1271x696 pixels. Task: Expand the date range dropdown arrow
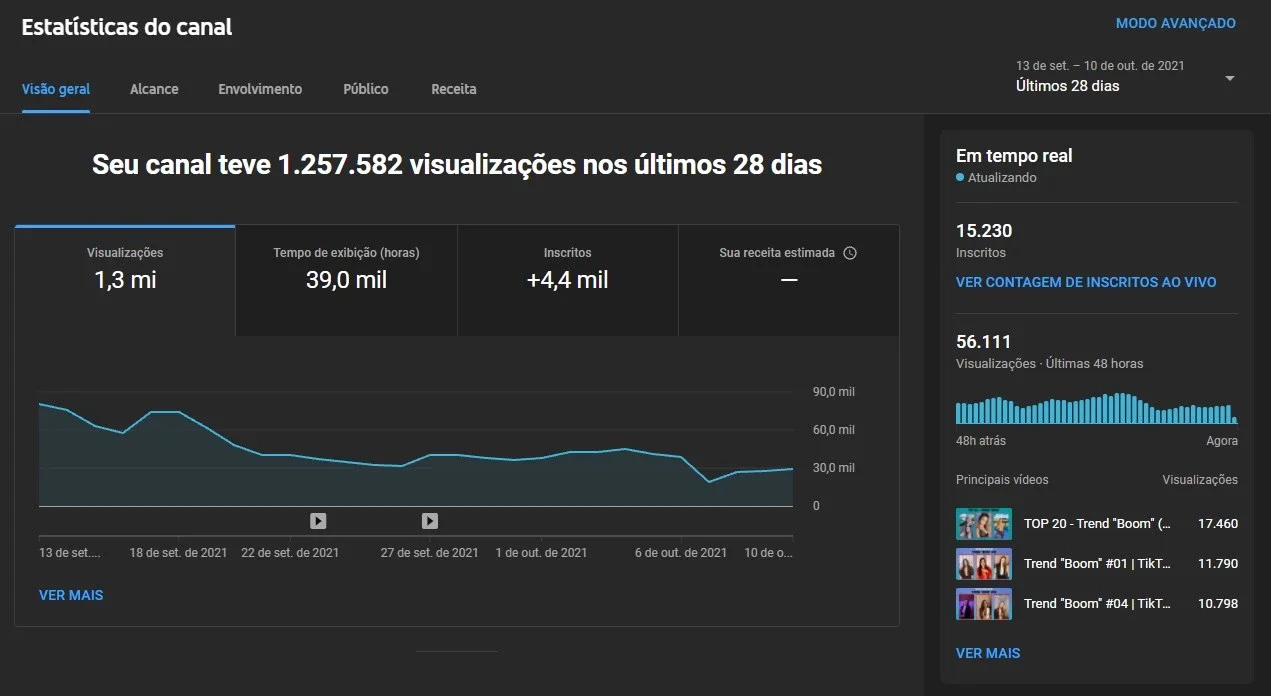pyautogui.click(x=1230, y=78)
